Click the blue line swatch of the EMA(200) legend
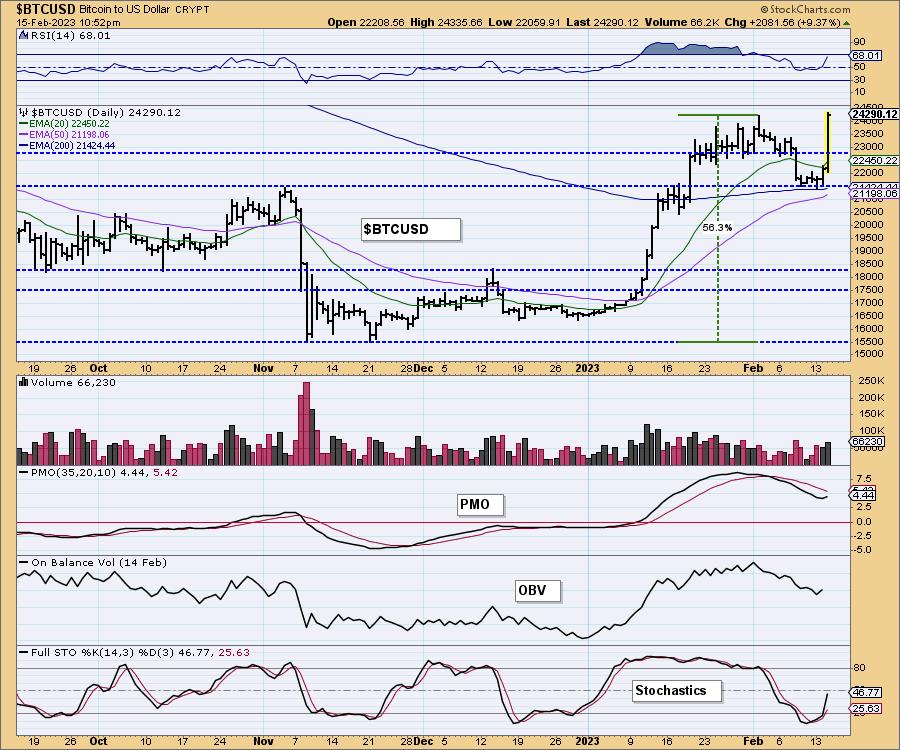Image resolution: width=900 pixels, height=750 pixels. [x=24, y=146]
